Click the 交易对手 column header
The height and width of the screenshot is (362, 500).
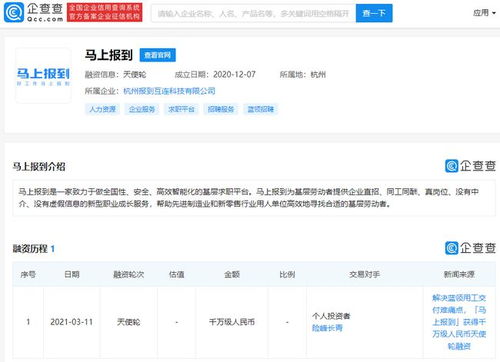(x=364, y=274)
